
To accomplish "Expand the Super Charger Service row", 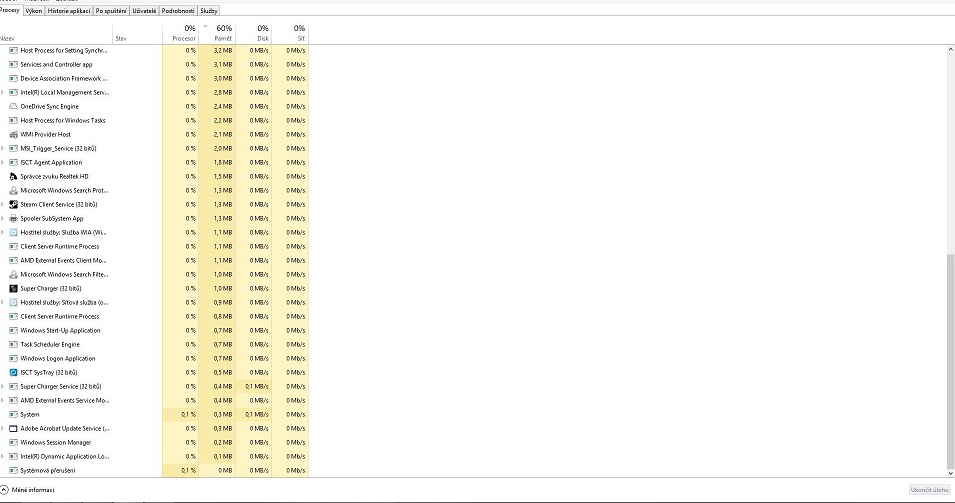I will point(2,387).
